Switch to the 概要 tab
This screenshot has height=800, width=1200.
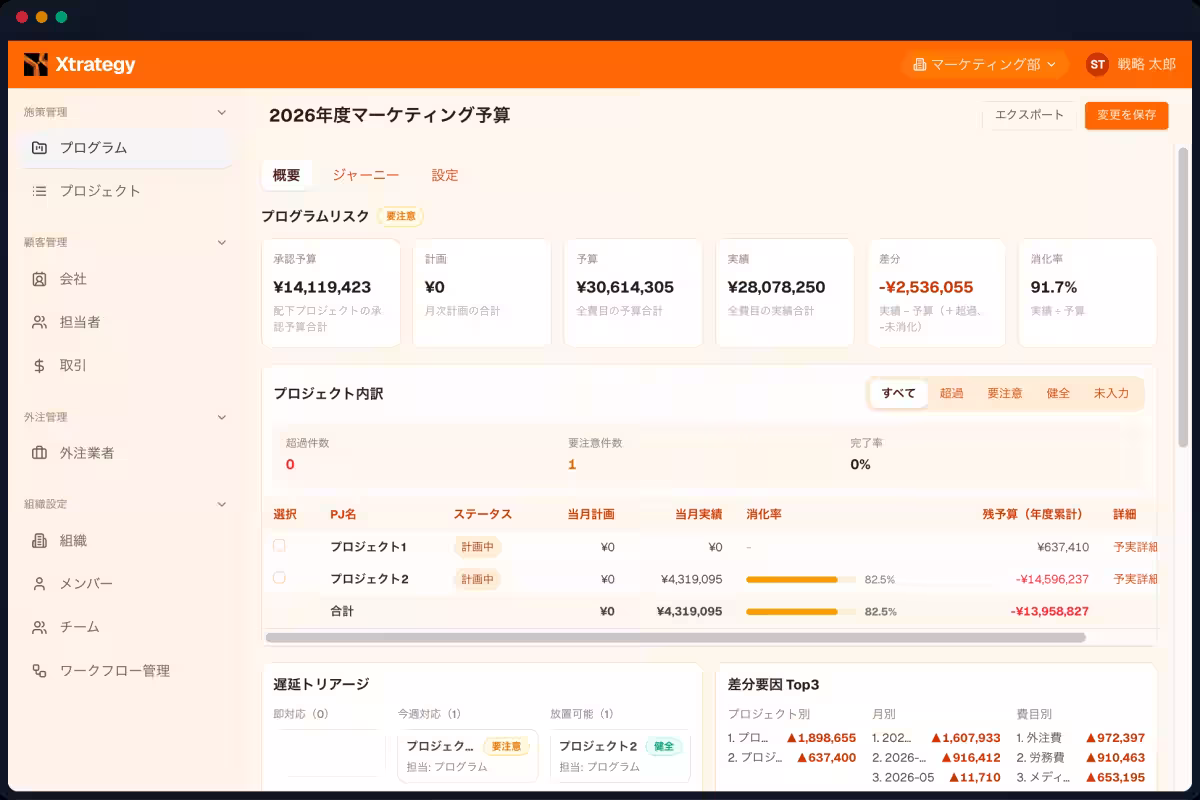286,175
